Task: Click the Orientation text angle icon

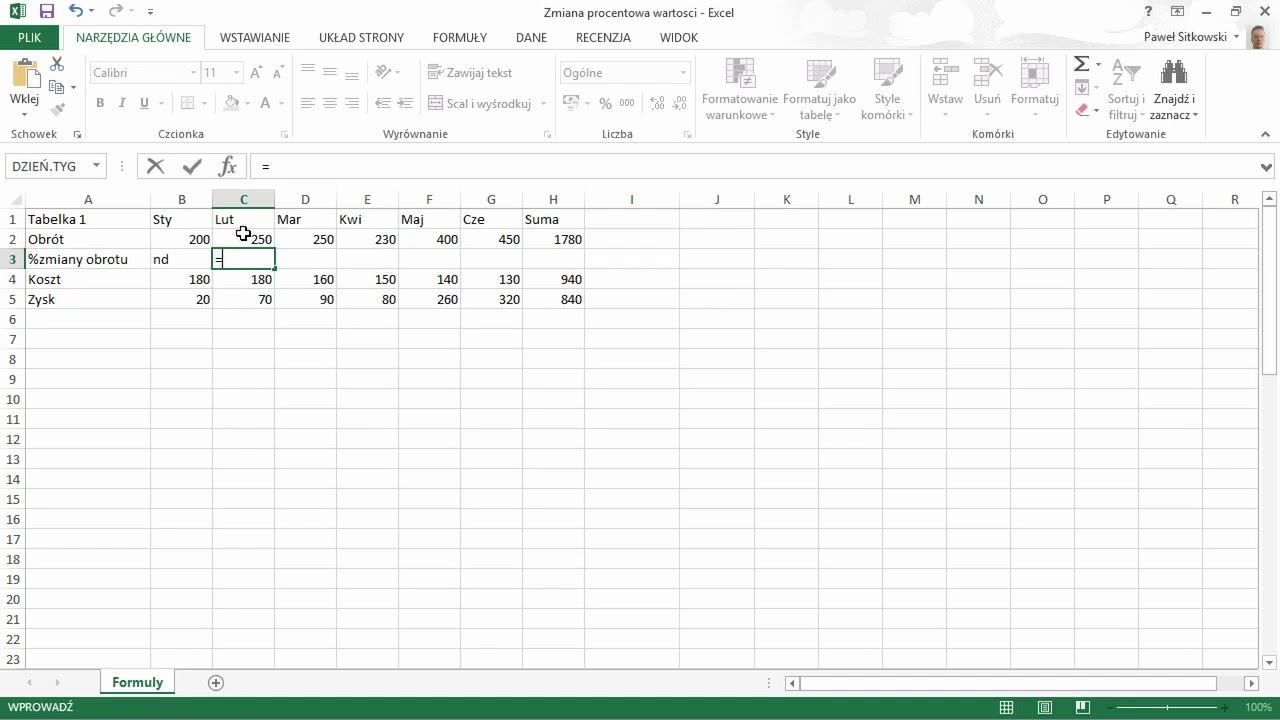Action: coord(383,72)
